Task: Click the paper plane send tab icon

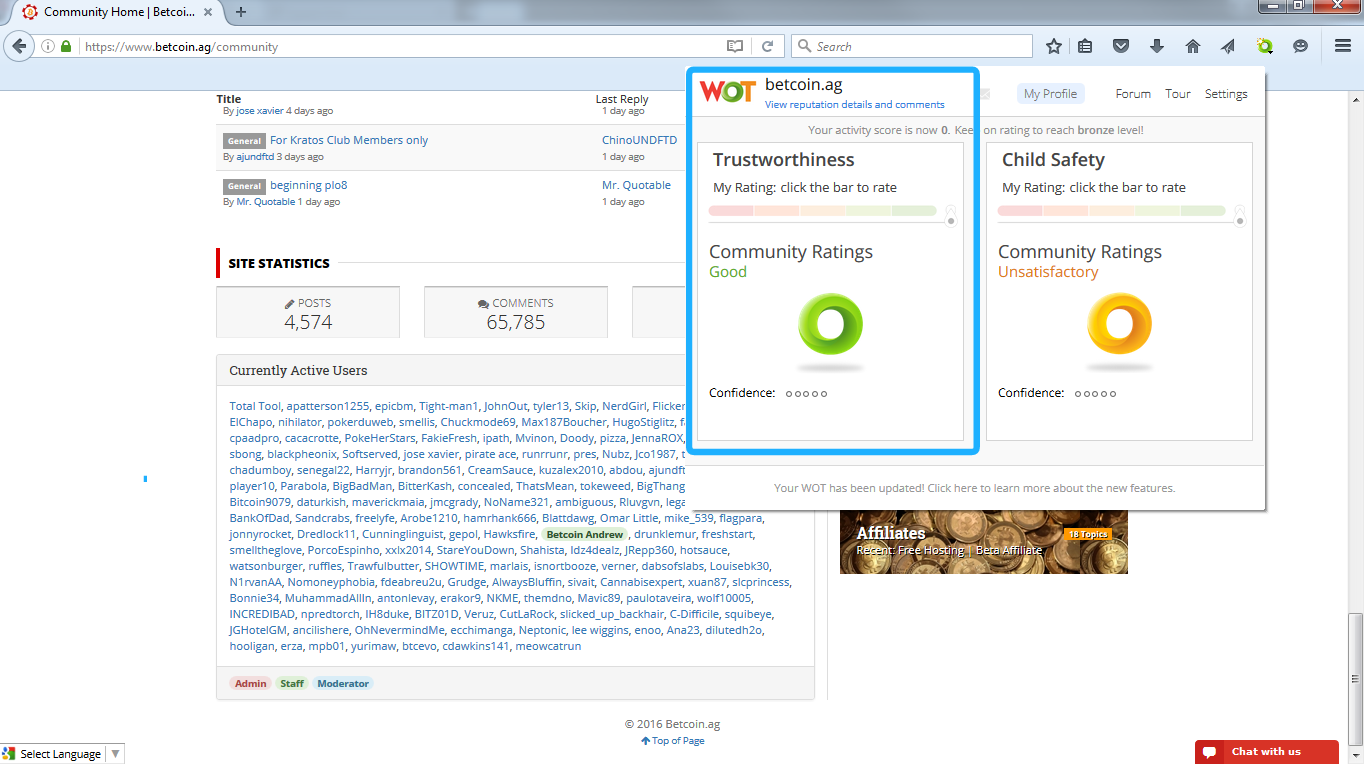Action: (1228, 46)
